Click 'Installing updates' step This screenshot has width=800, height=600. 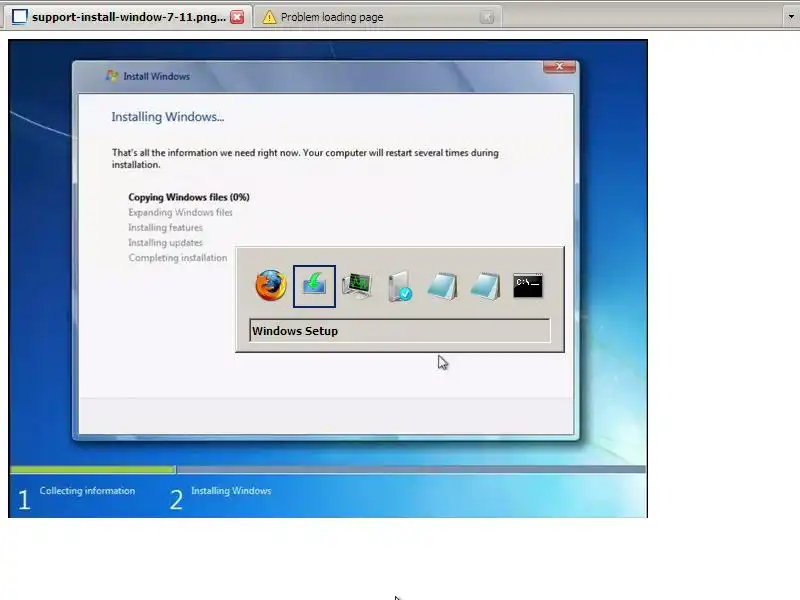pyautogui.click(x=165, y=242)
